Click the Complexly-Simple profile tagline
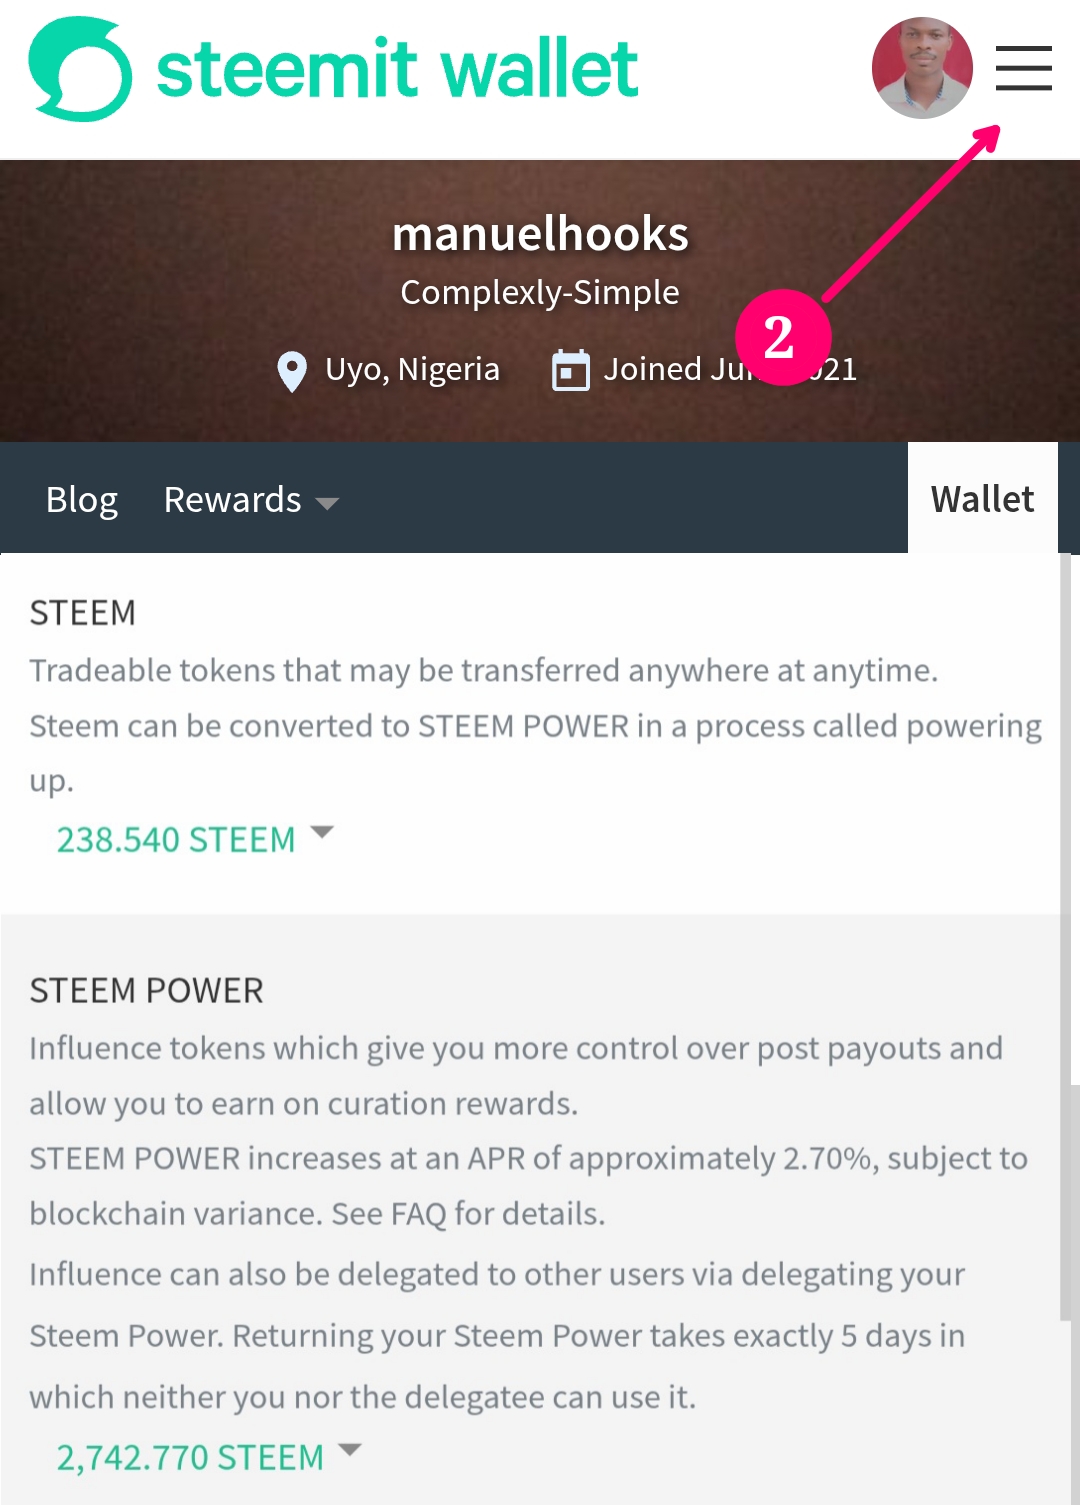 [x=540, y=292]
